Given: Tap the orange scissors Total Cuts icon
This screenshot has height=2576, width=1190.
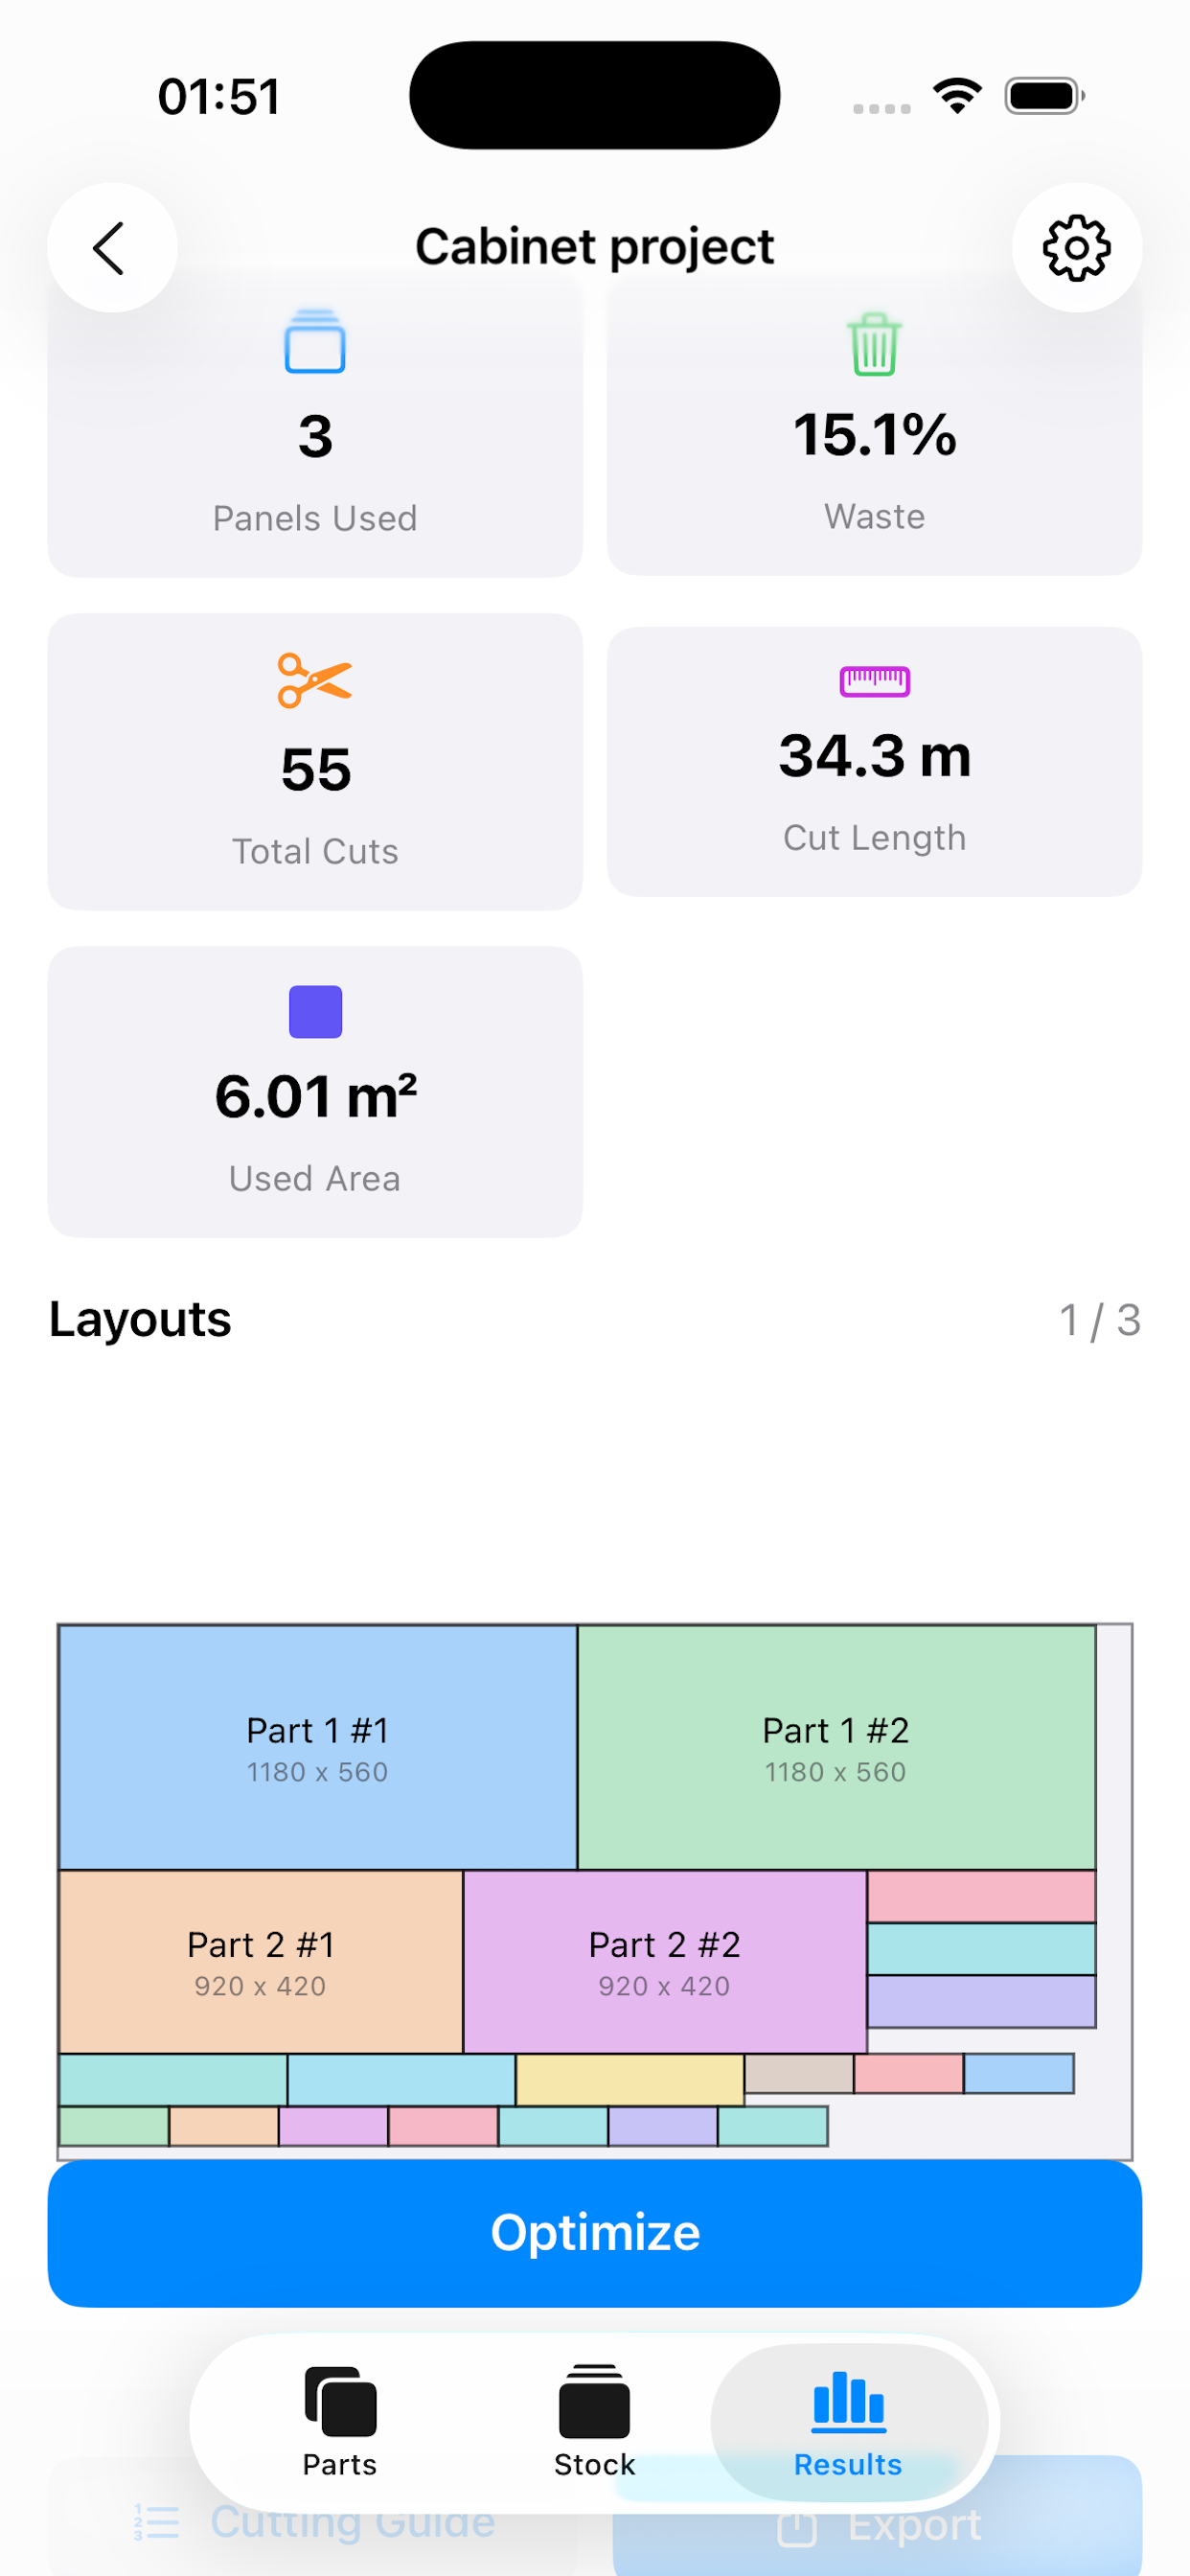Looking at the screenshot, I should (315, 681).
